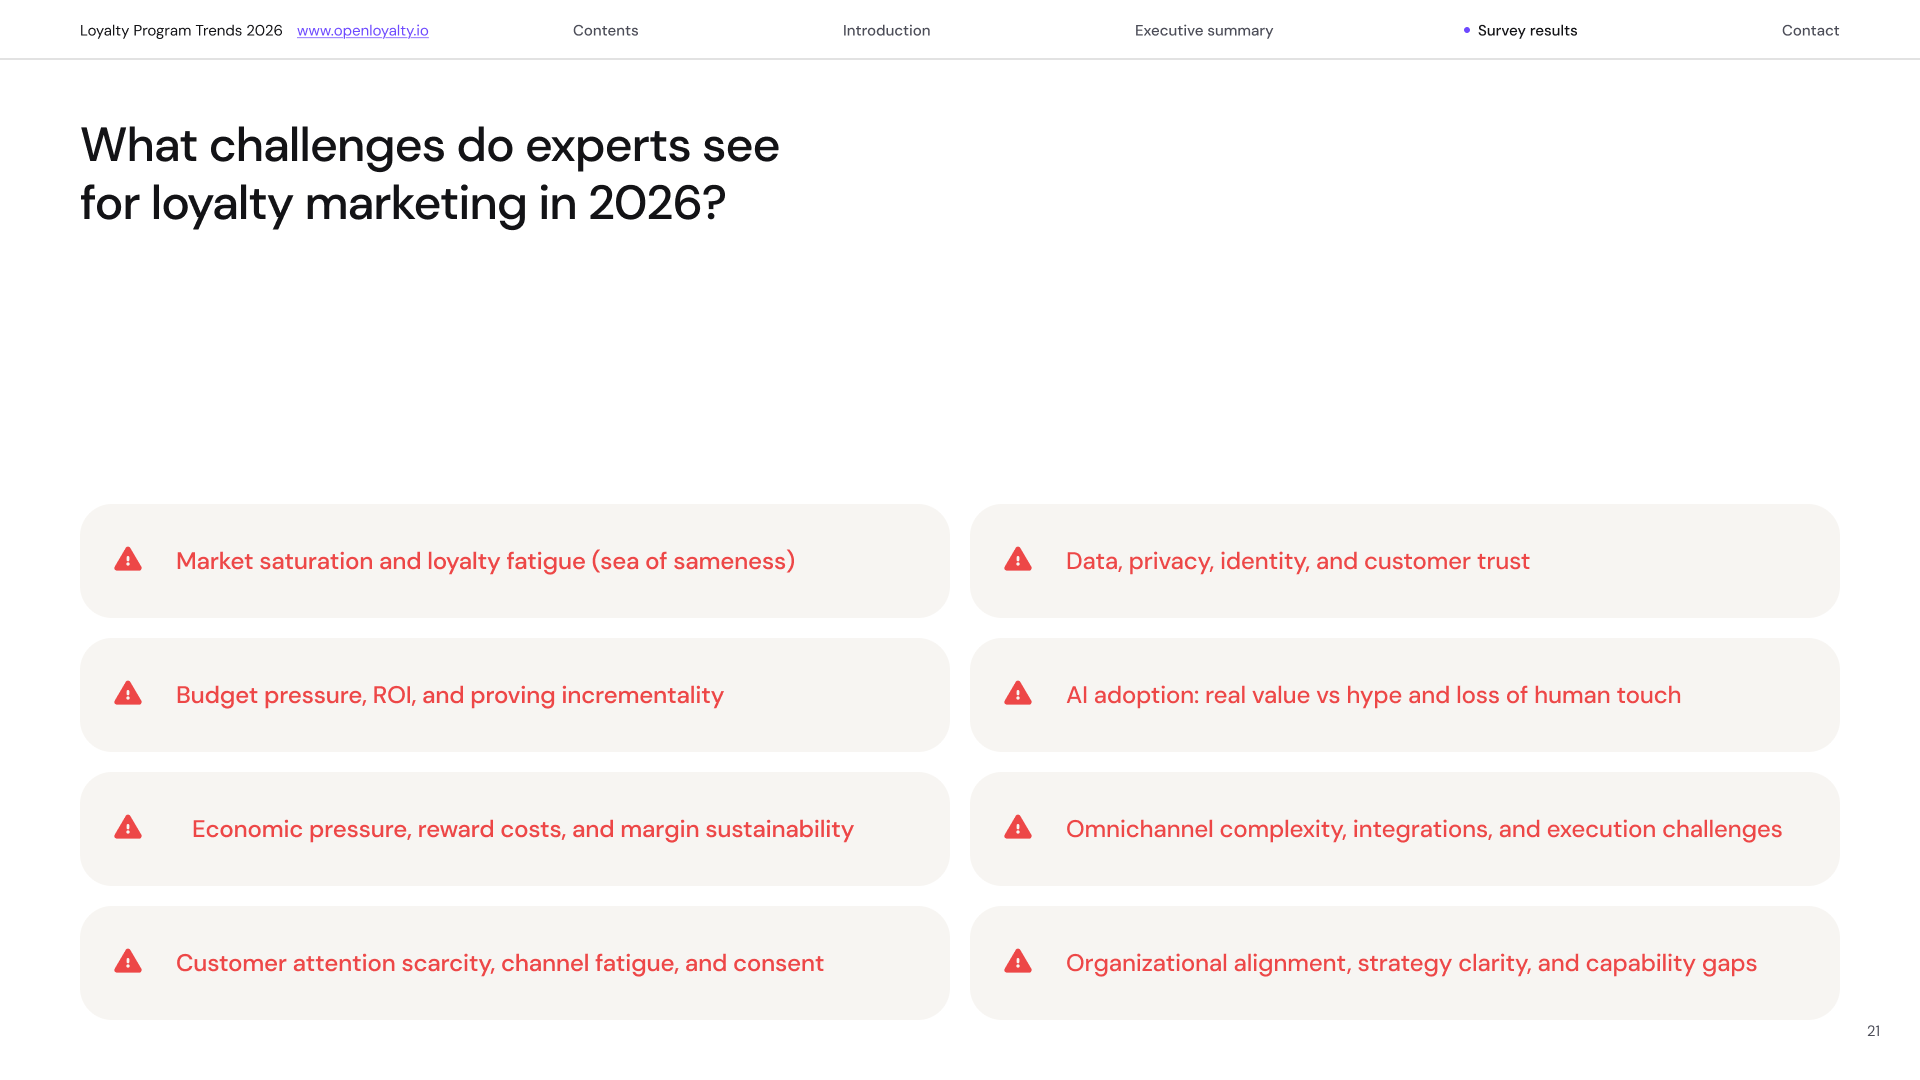
Task: Jump to the Contact section
Action: tap(1810, 31)
